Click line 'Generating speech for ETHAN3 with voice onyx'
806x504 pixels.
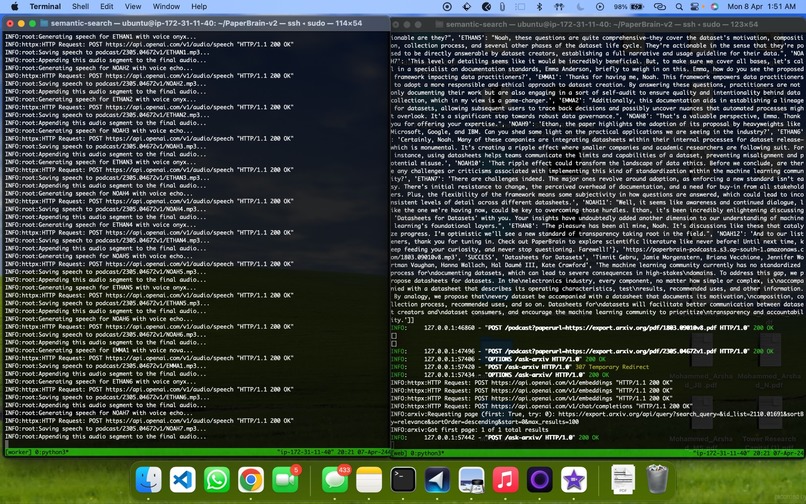[101, 162]
